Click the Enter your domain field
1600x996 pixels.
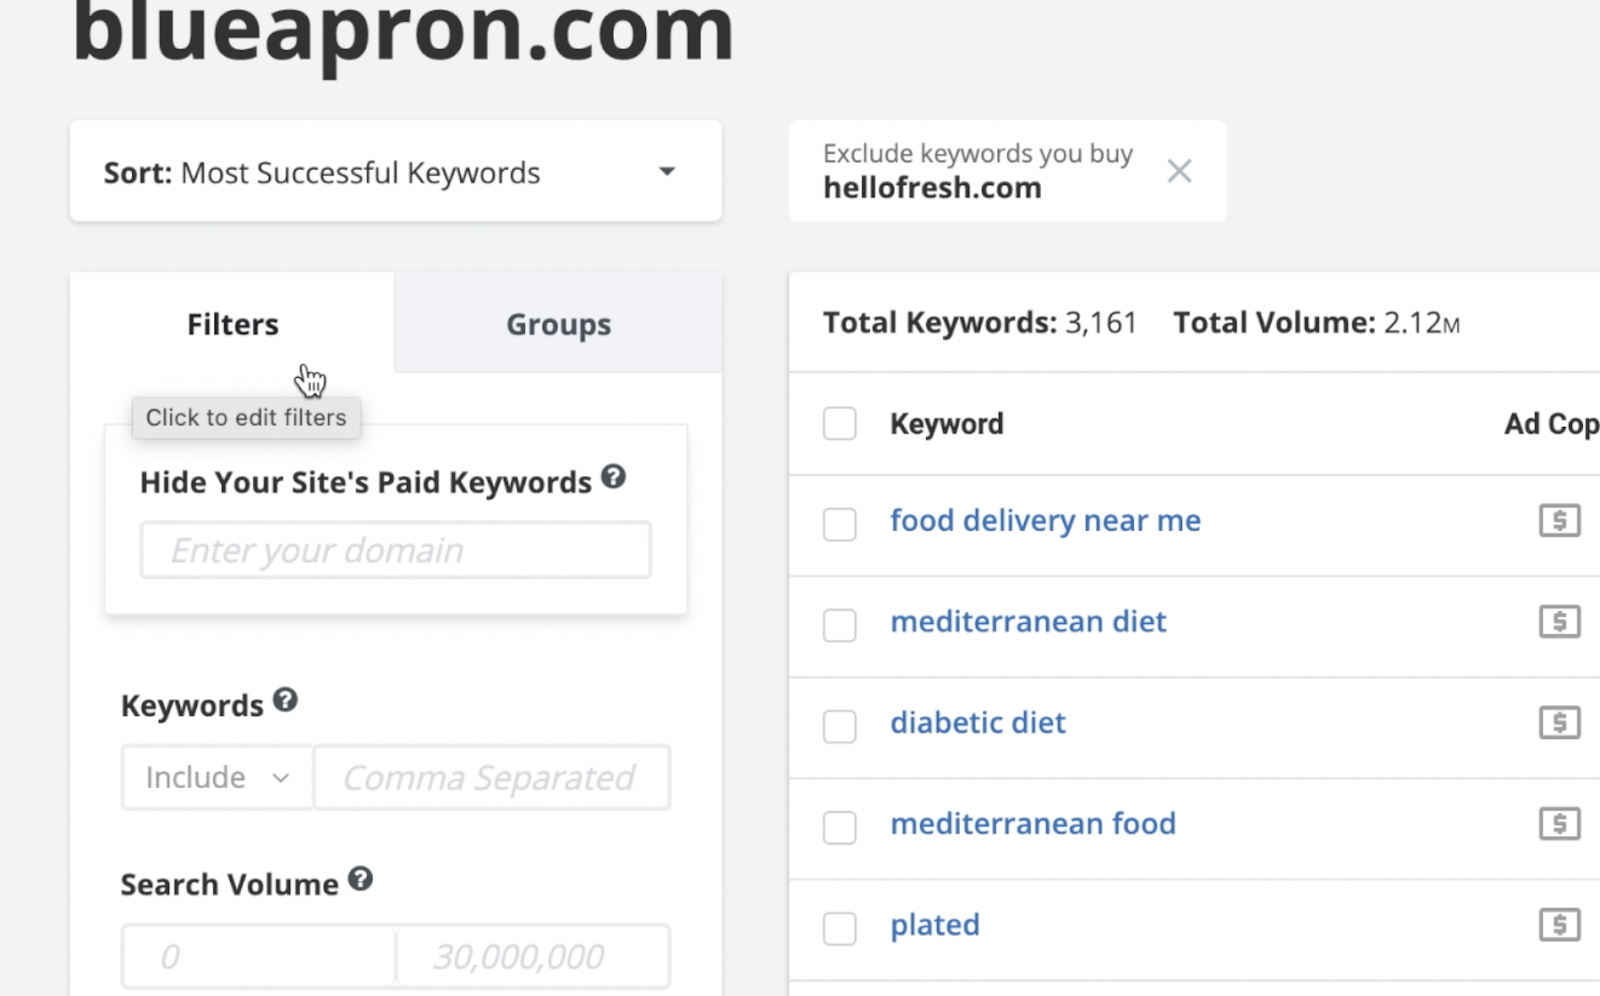[x=395, y=550]
